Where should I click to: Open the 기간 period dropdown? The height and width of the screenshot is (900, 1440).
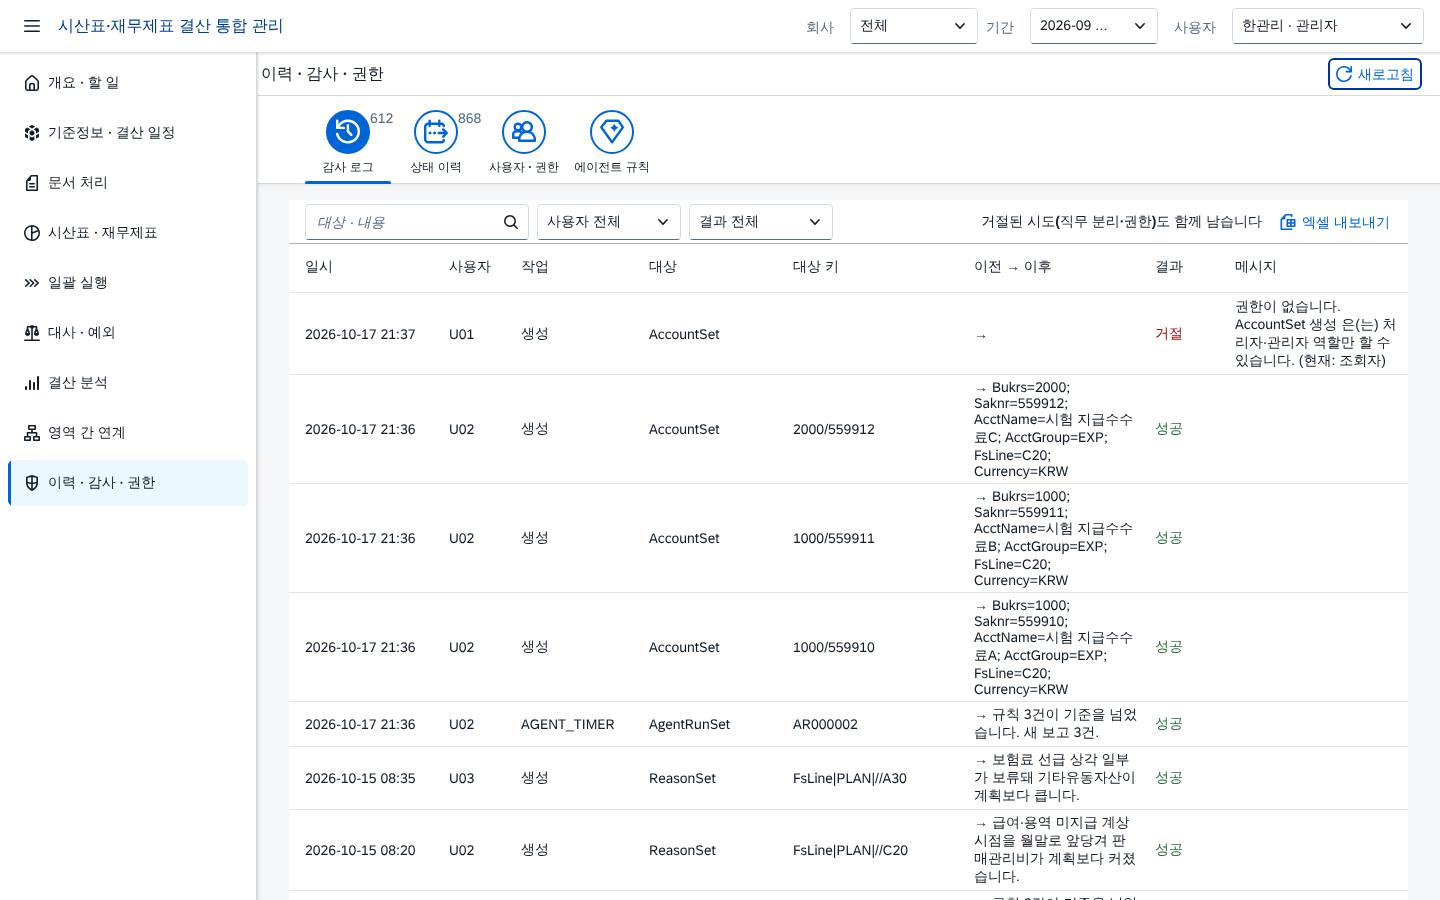1094,26
